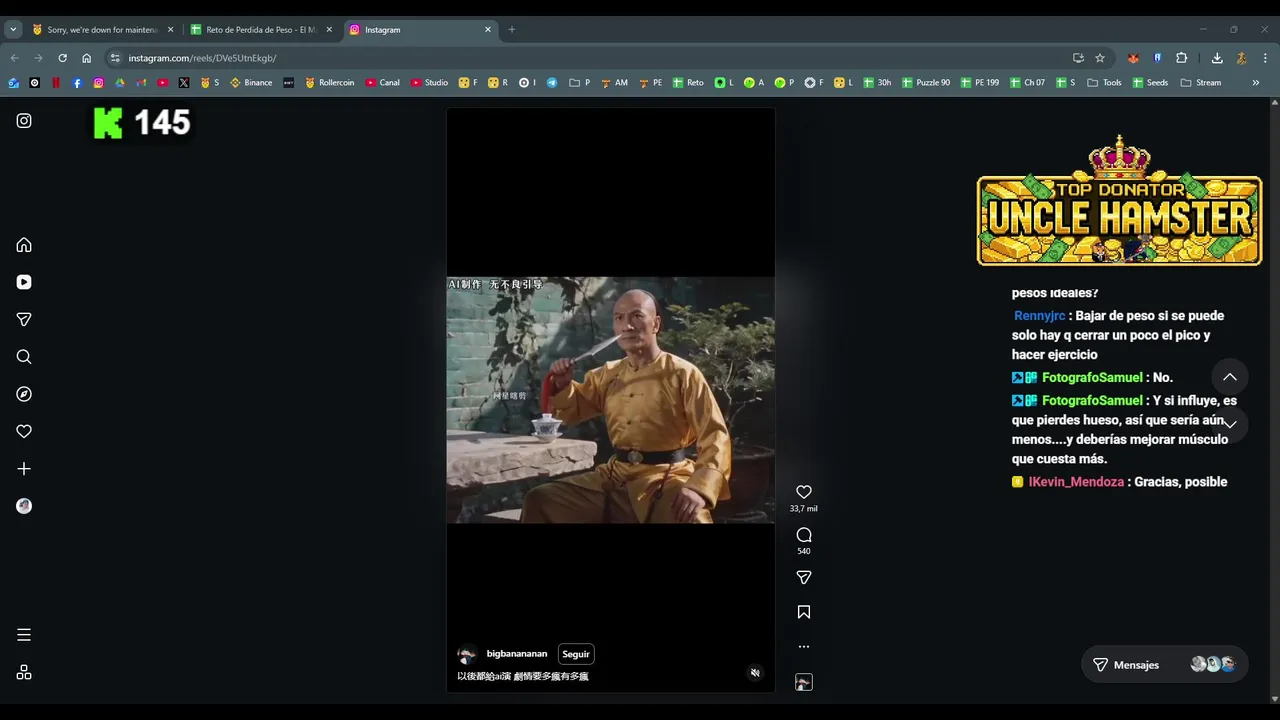Open Instagram home from sidebar

point(24,245)
